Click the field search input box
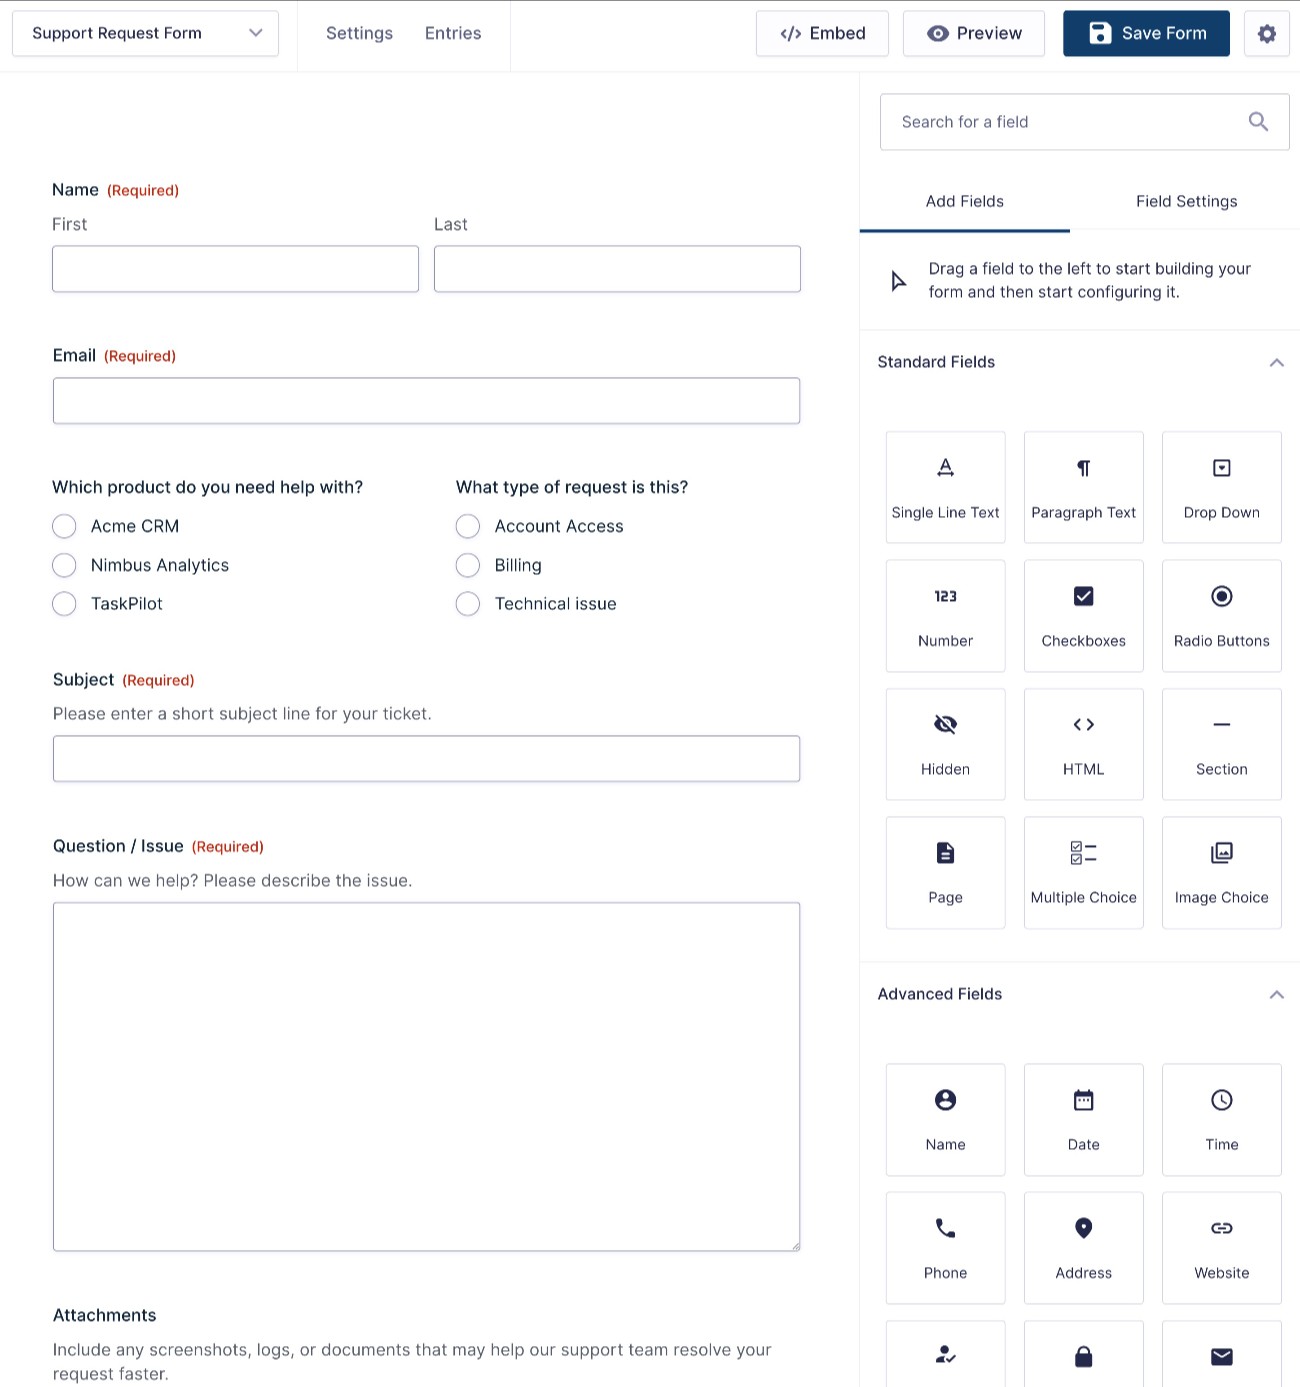The width and height of the screenshot is (1300, 1387). (x=1060, y=121)
